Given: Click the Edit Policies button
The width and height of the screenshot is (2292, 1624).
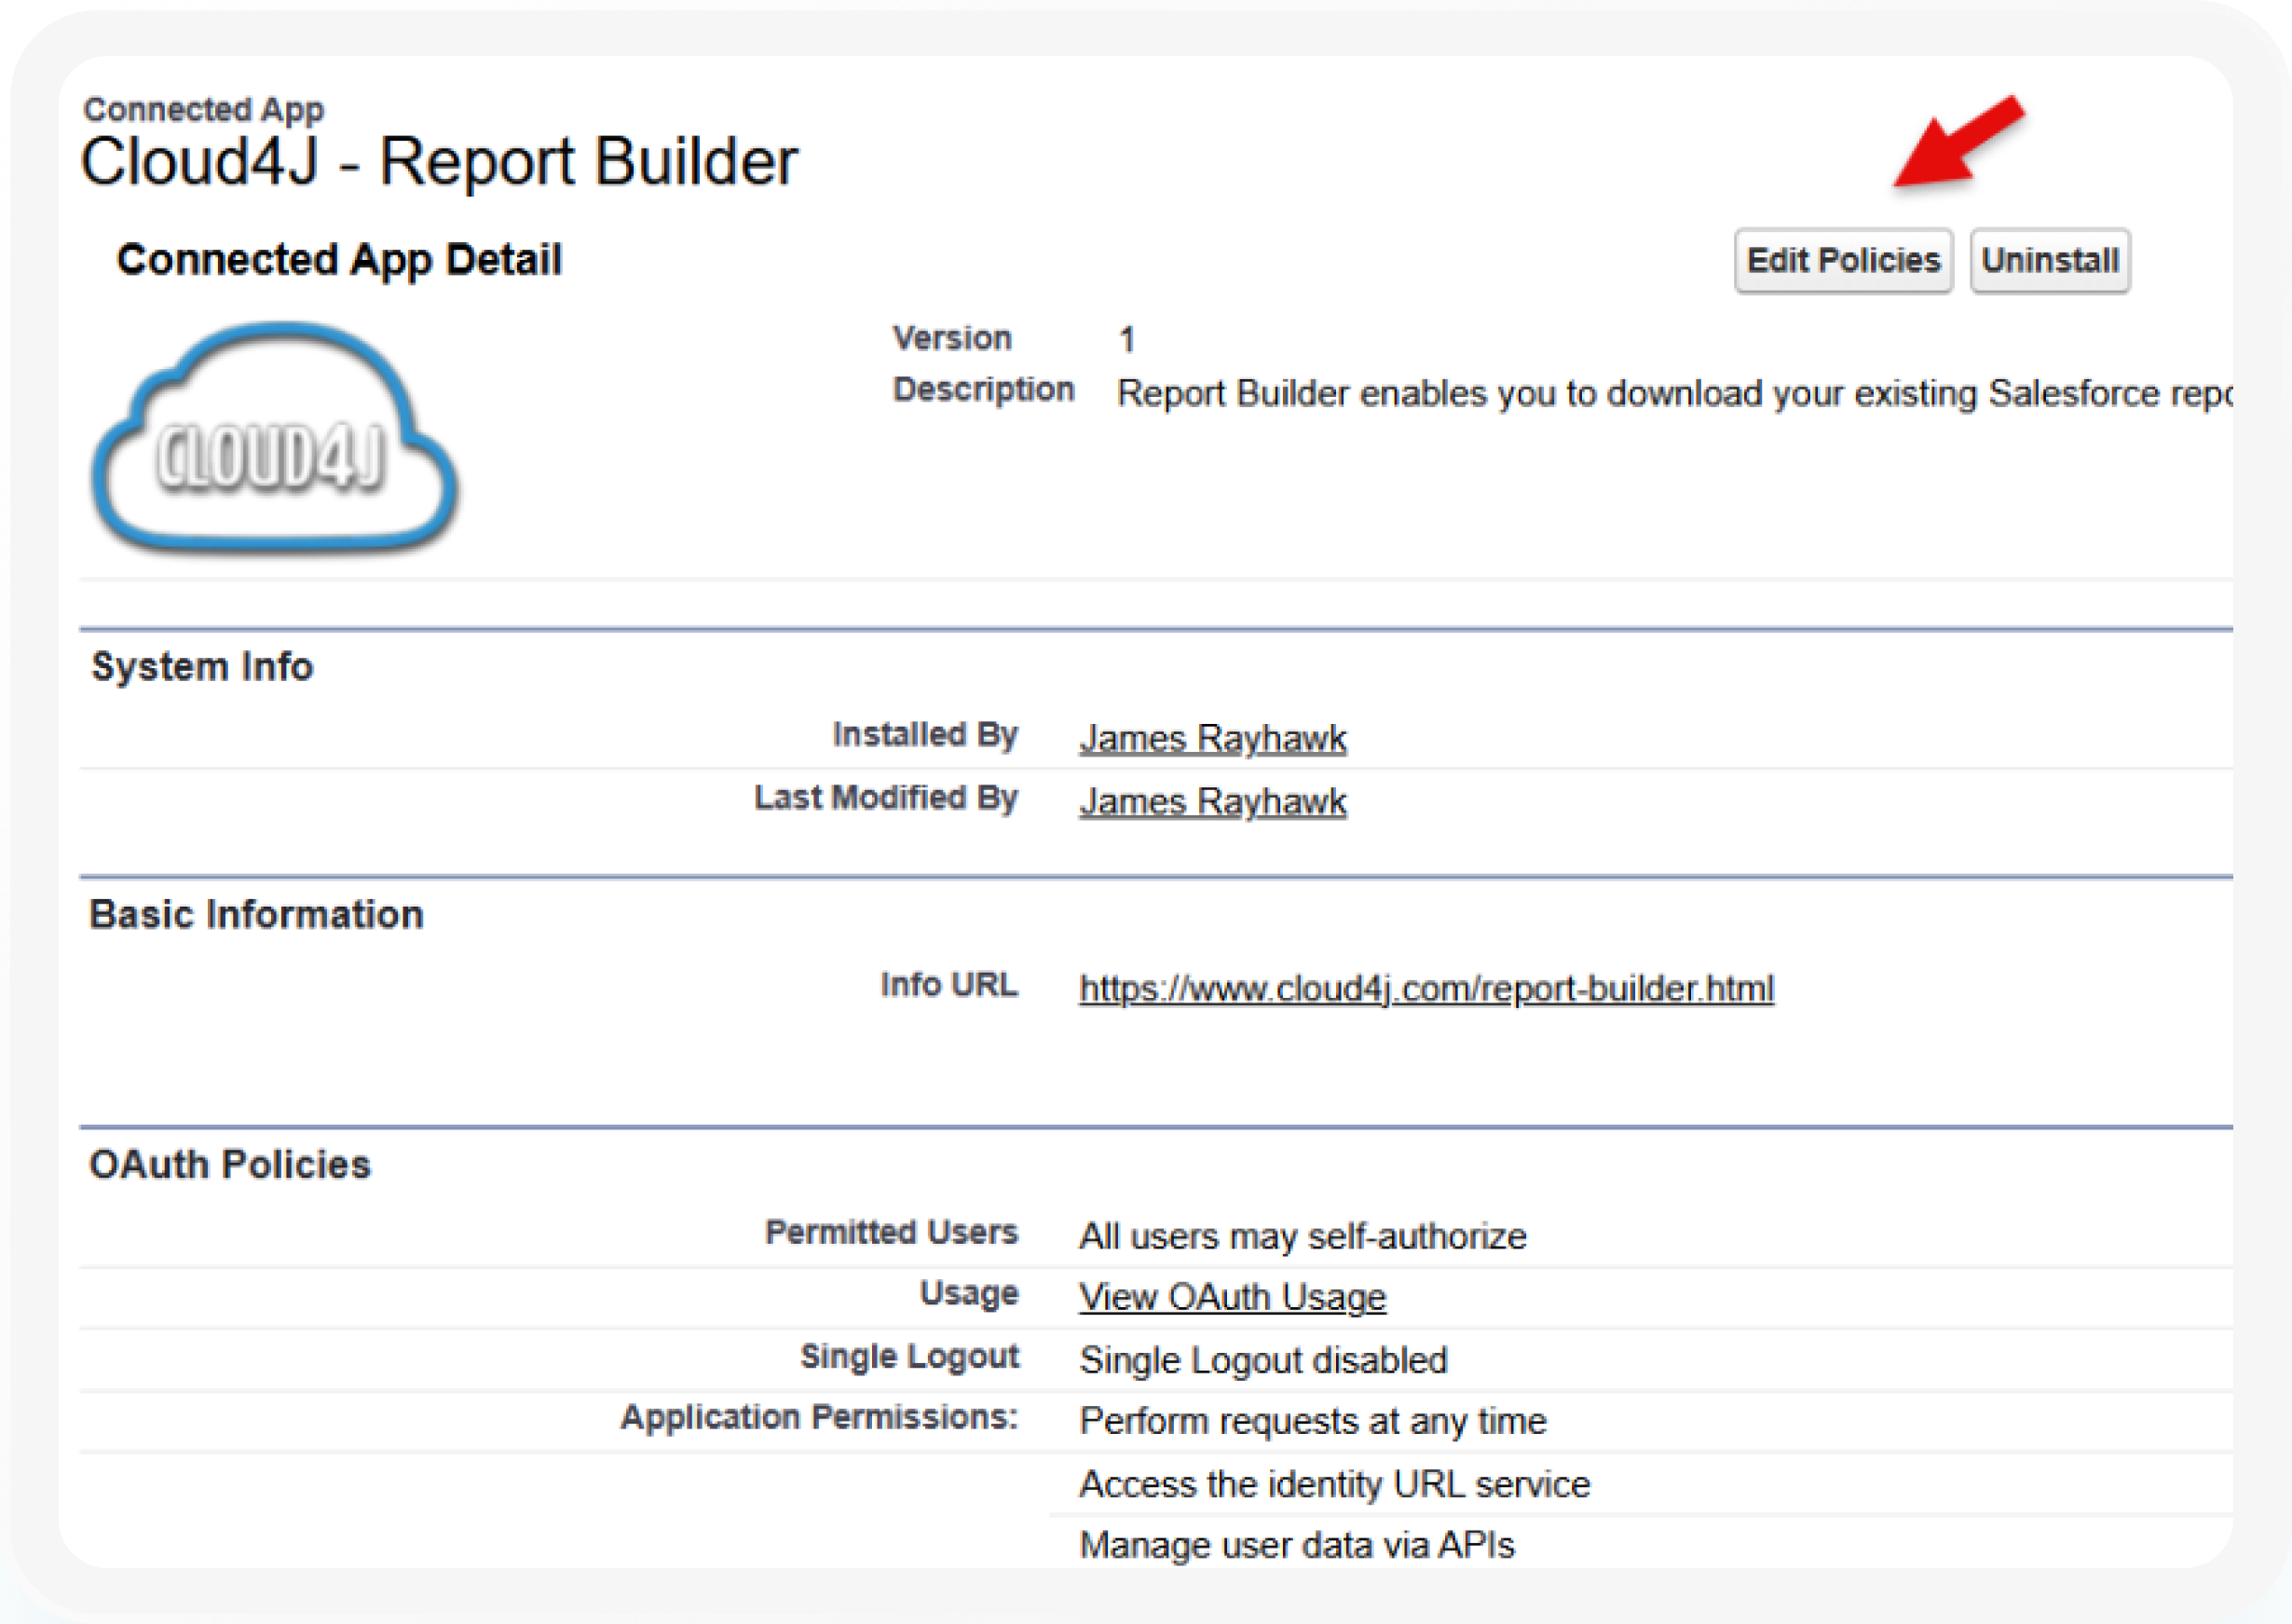Looking at the screenshot, I should (x=1843, y=261).
